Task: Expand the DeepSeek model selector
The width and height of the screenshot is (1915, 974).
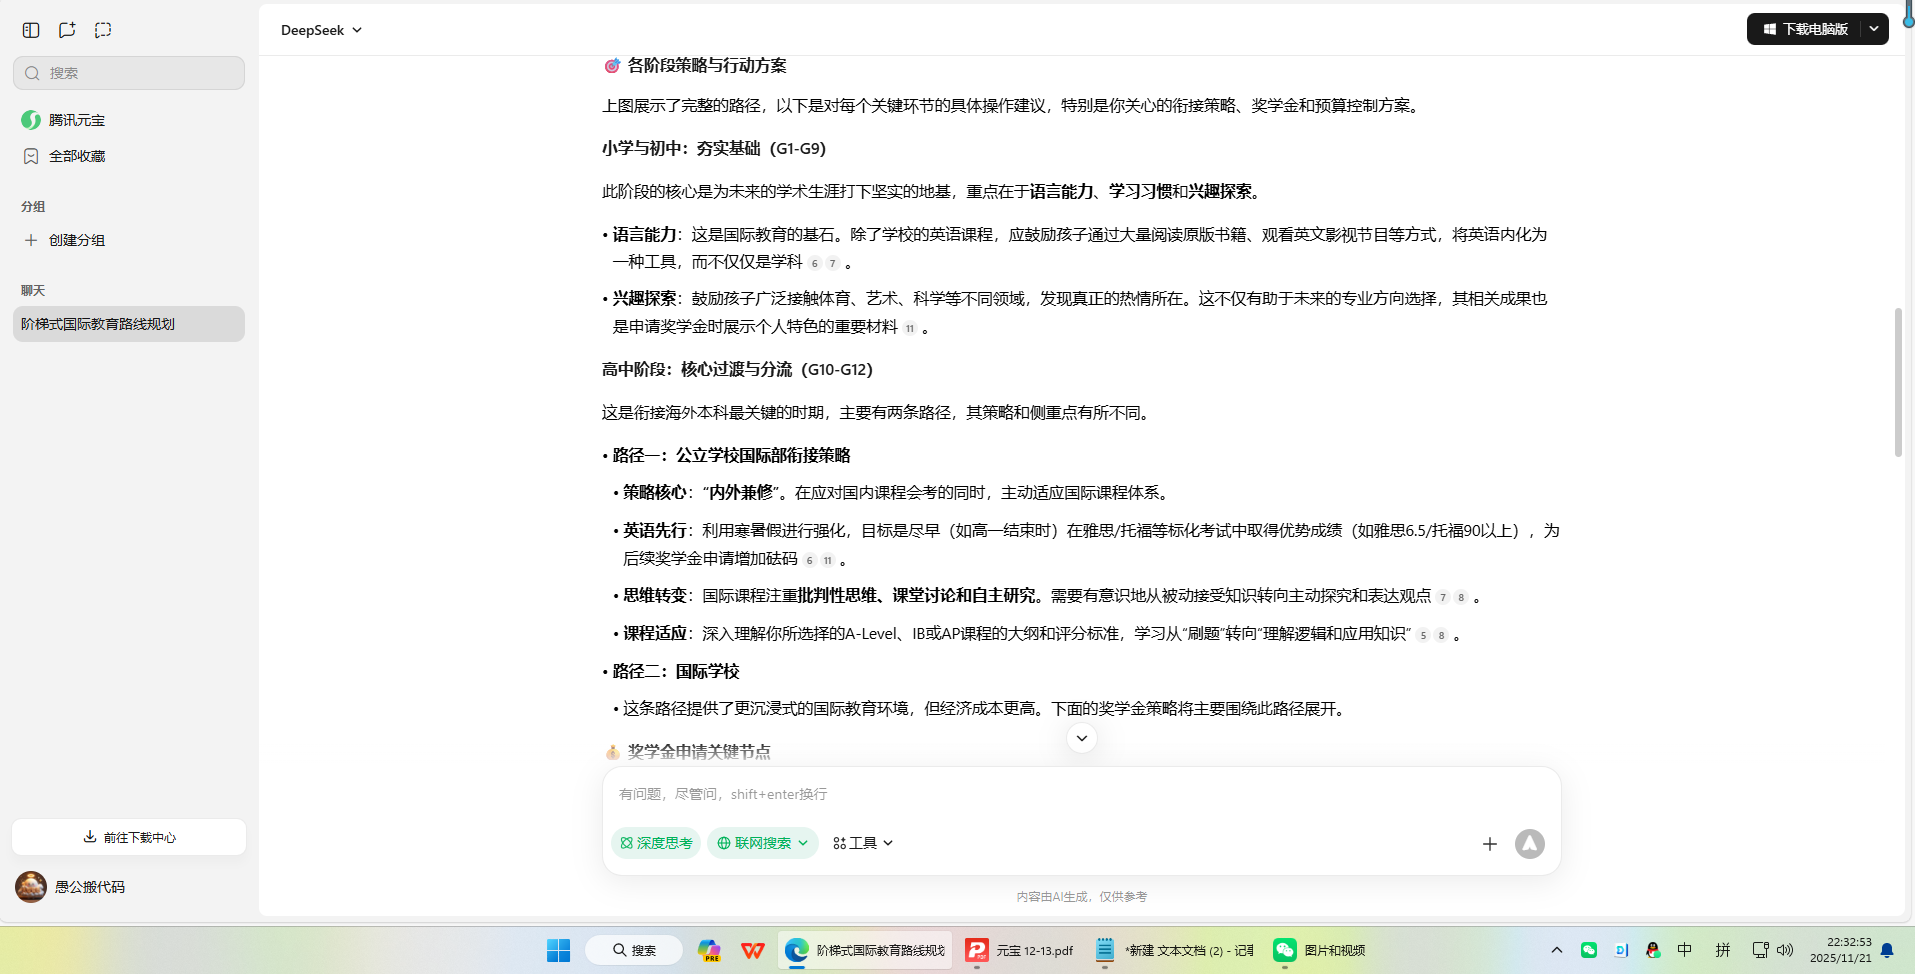Action: [320, 29]
